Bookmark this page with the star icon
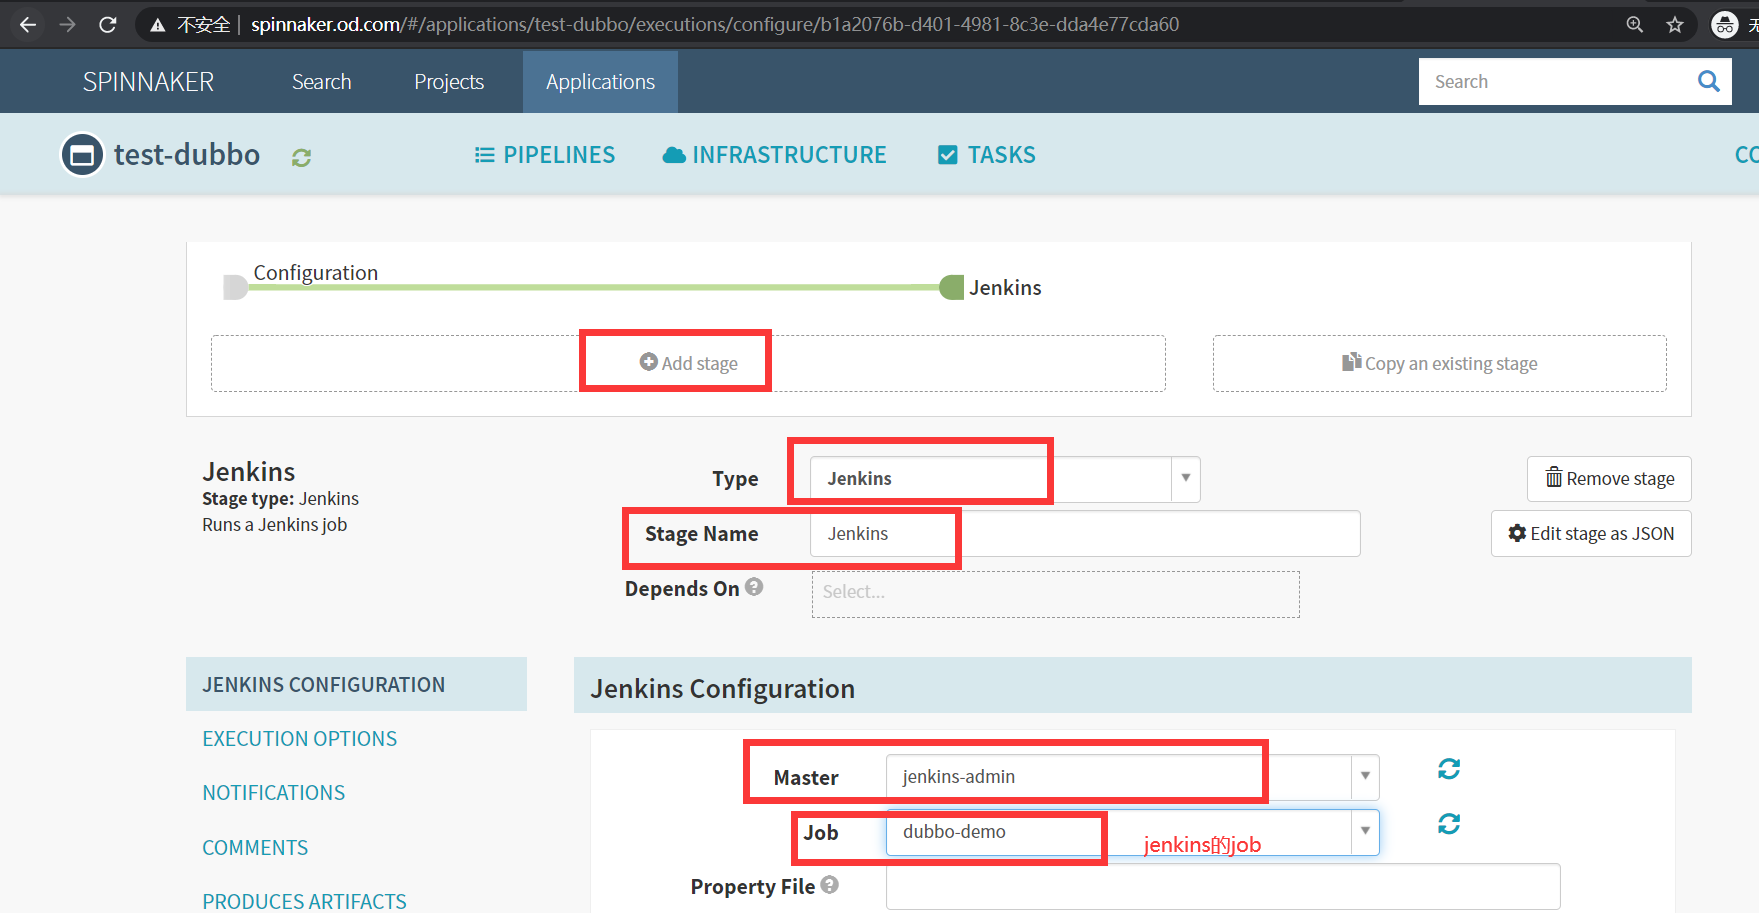 1675,24
